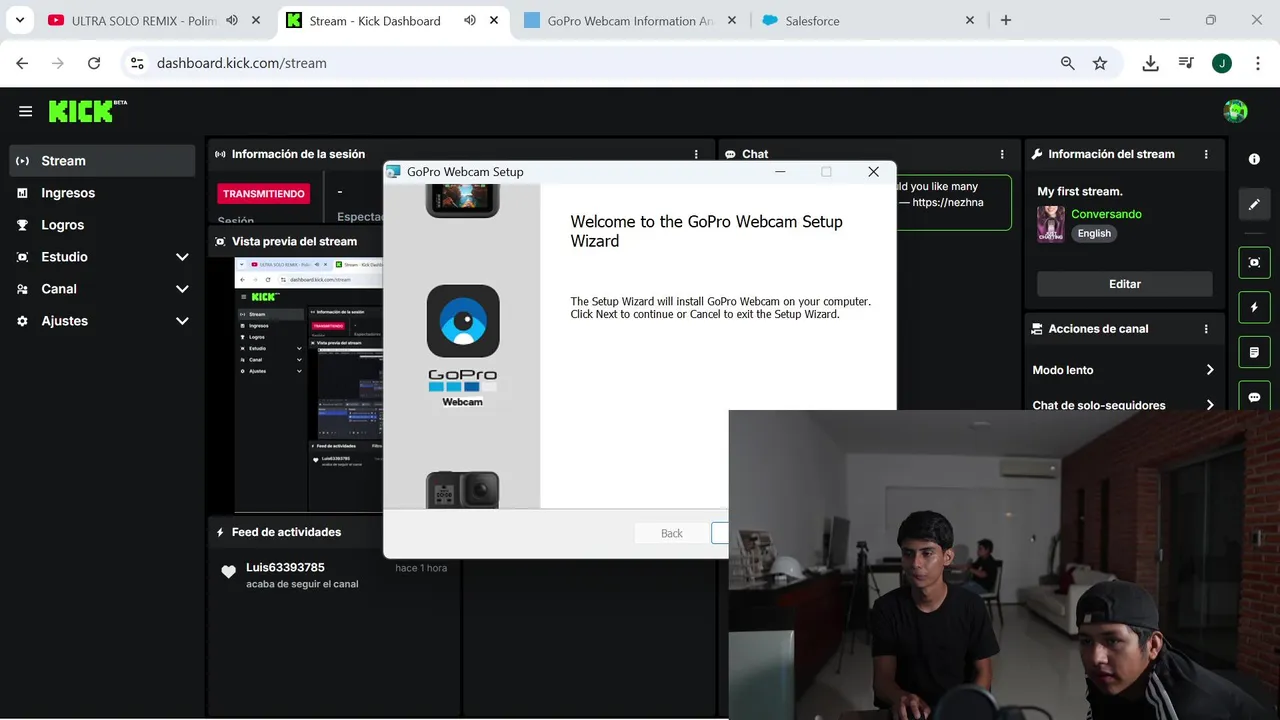Bookmark this page with the star icon
The height and width of the screenshot is (720, 1280).
tap(1100, 63)
